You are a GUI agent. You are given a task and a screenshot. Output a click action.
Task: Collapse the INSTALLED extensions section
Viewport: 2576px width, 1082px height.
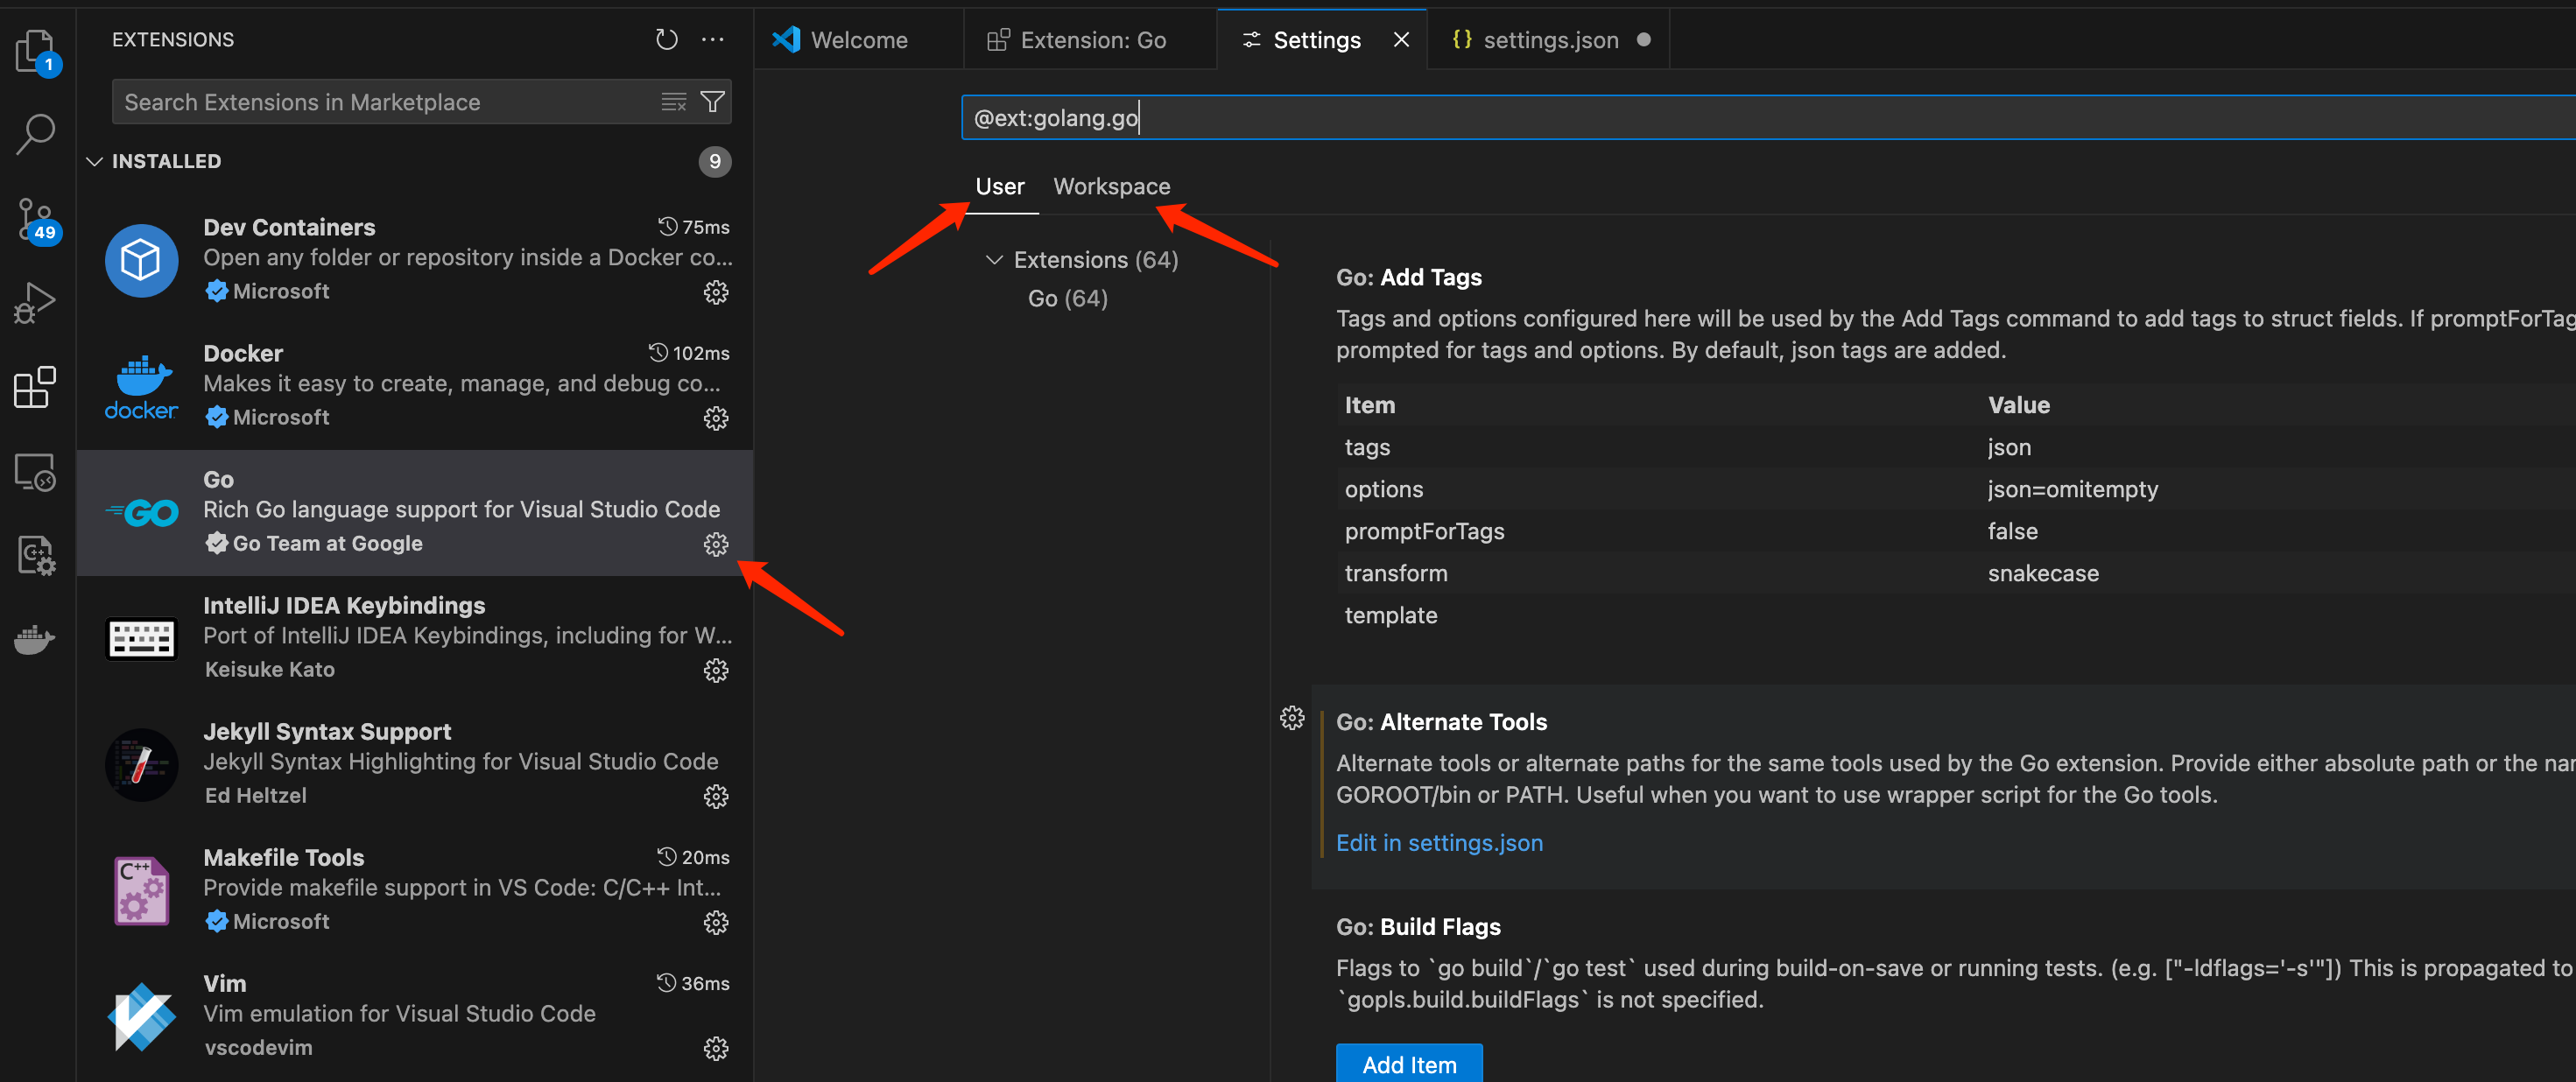95,161
